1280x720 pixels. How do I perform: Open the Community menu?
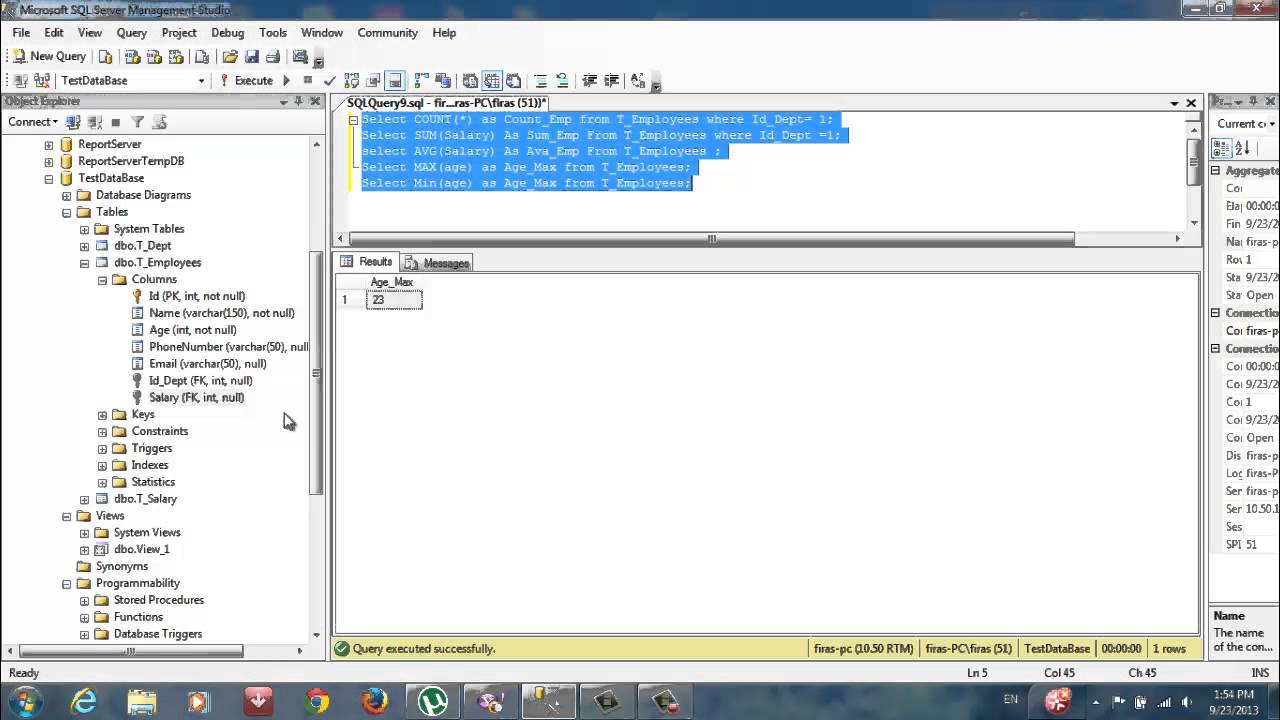387,32
